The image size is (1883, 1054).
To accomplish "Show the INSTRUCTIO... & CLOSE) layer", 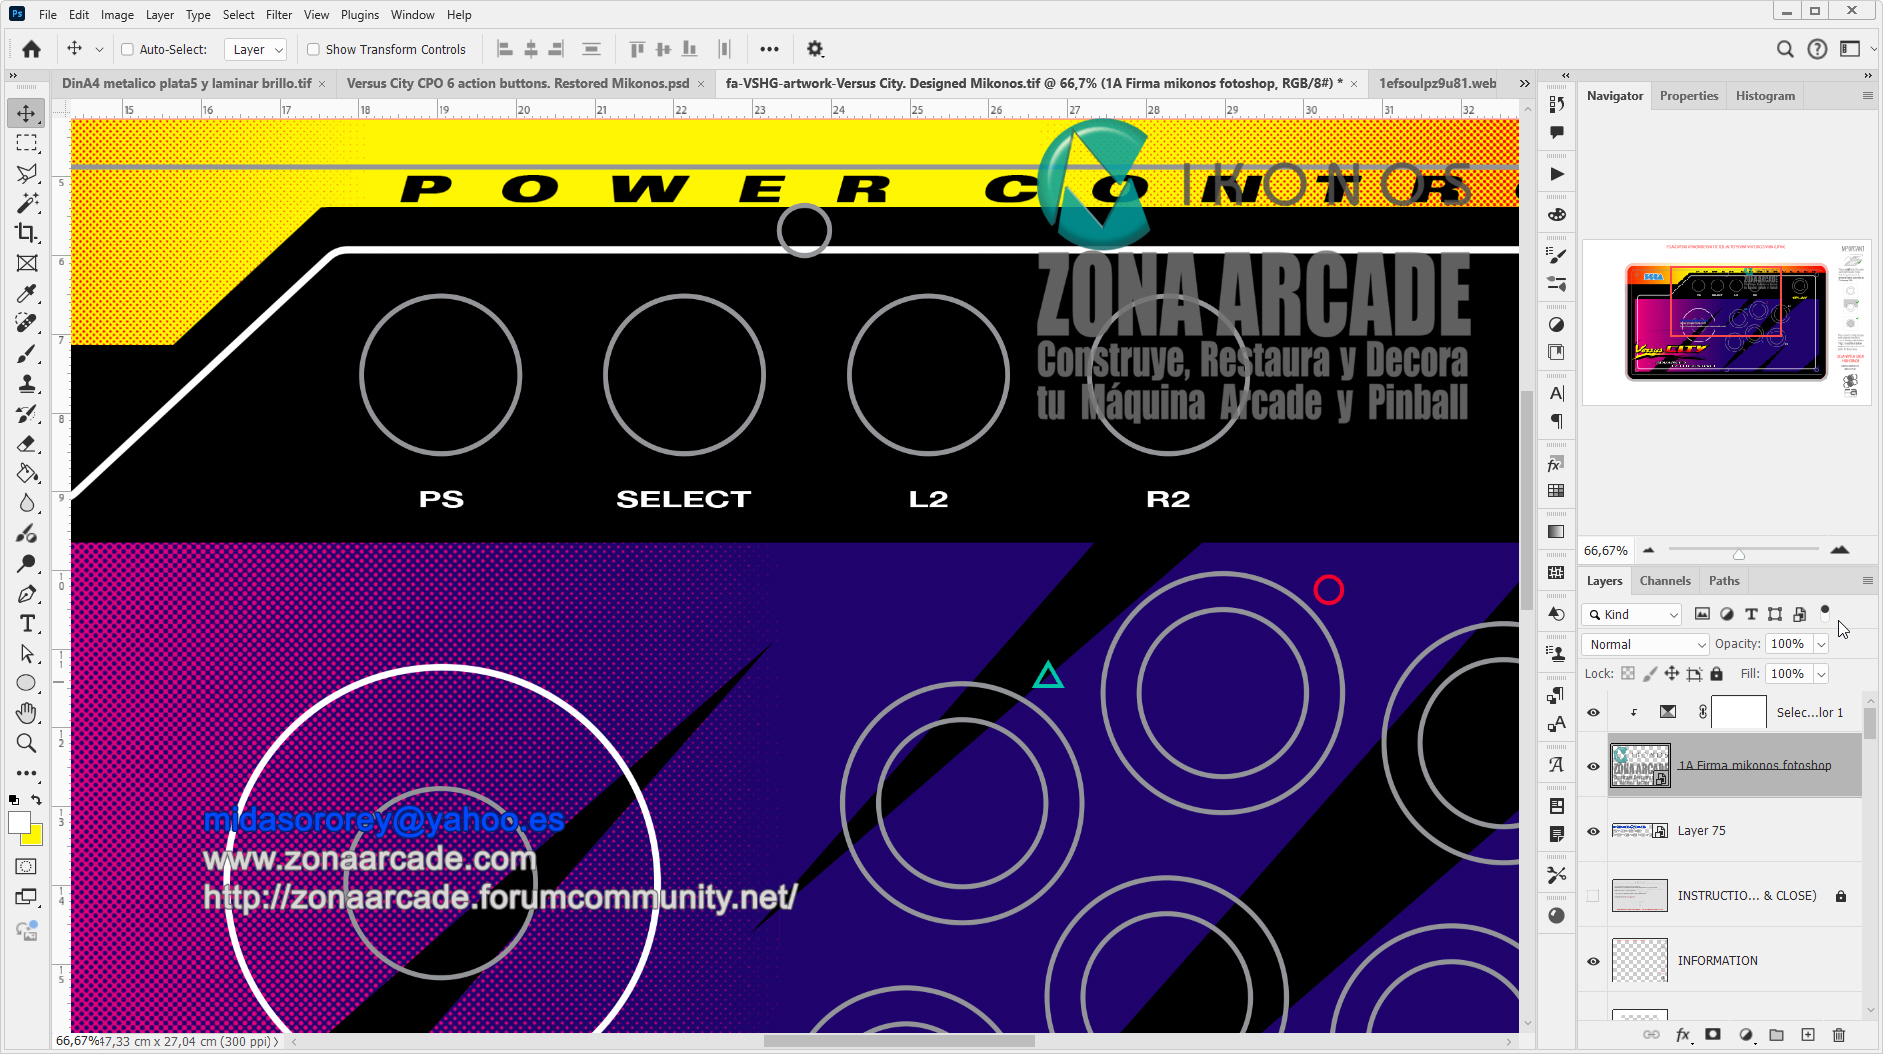I will coord(1593,896).
